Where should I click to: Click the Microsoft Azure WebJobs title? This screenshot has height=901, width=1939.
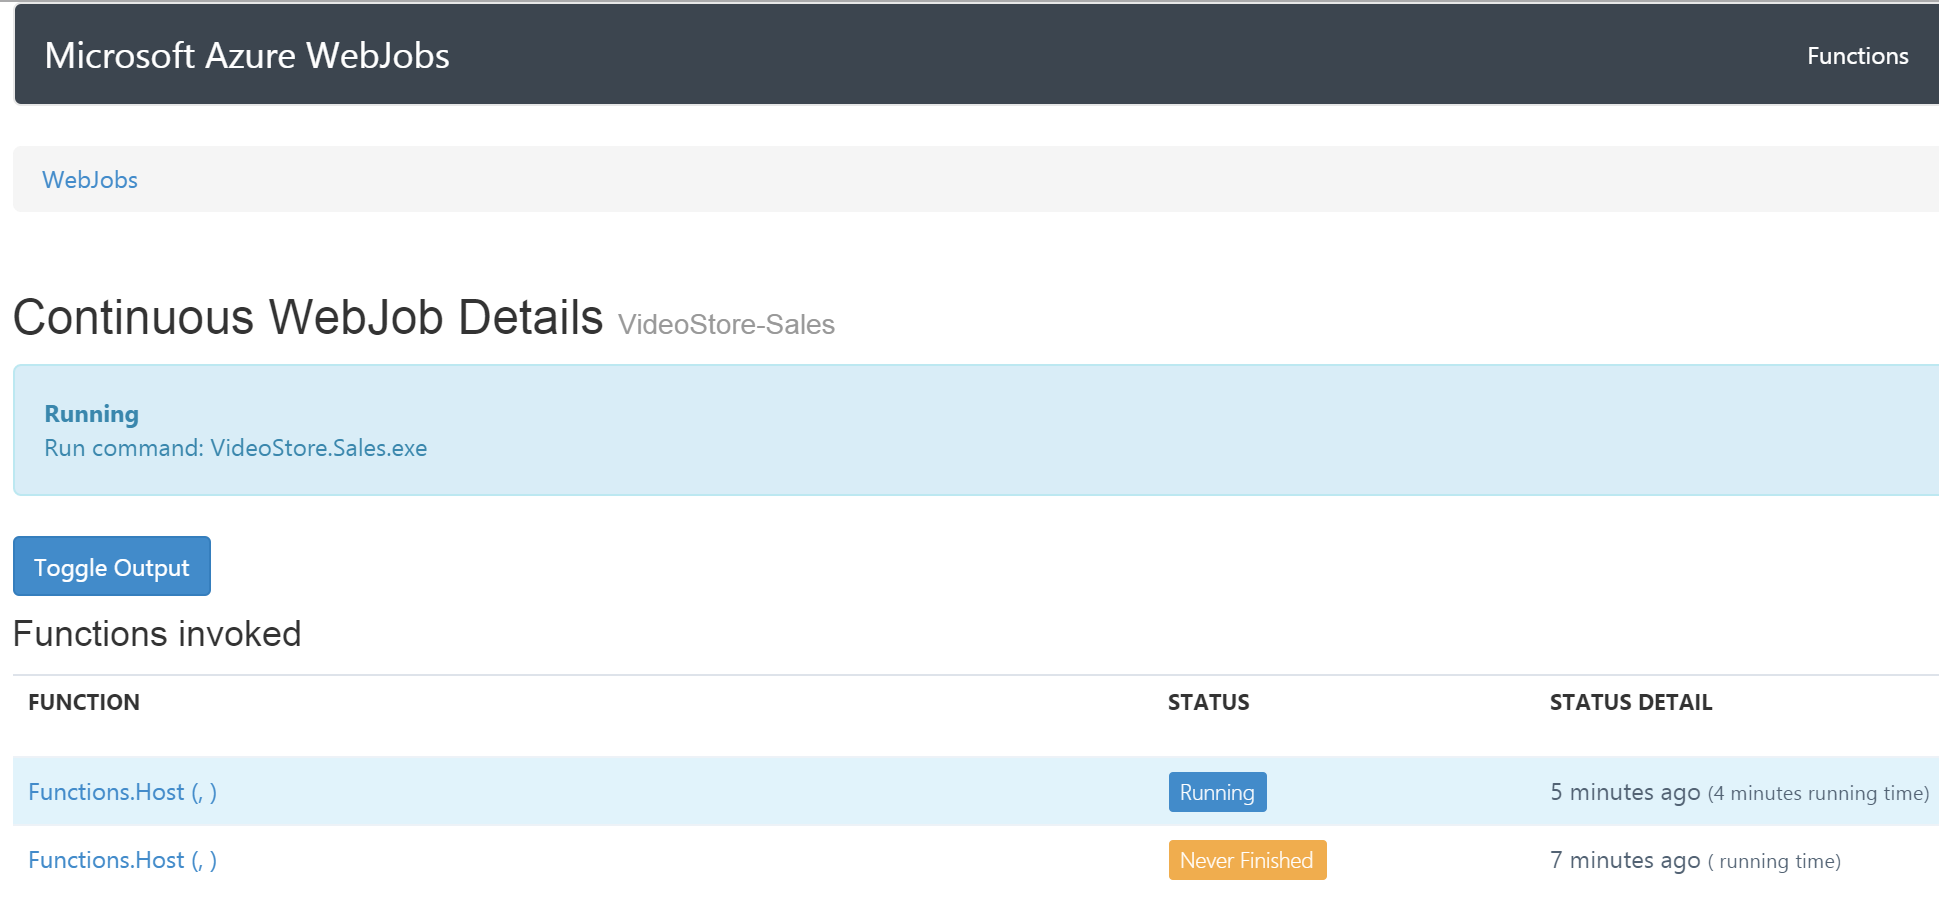pos(247,56)
